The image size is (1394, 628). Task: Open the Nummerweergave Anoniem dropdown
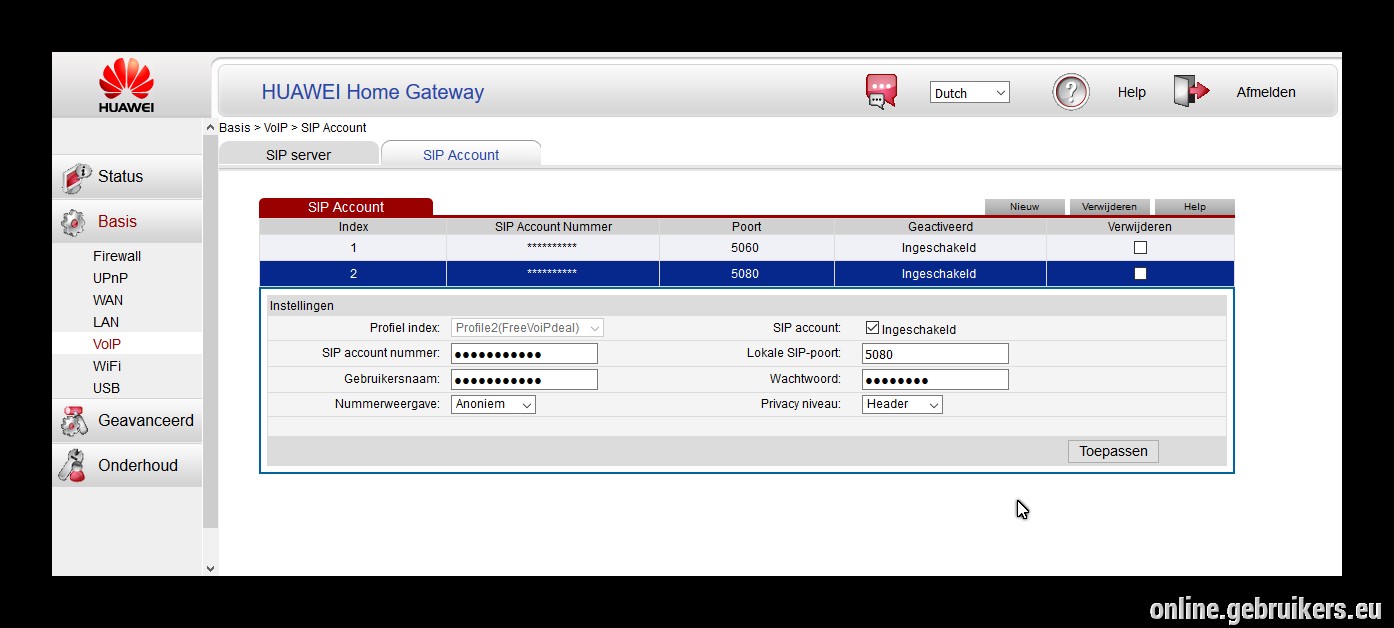493,404
